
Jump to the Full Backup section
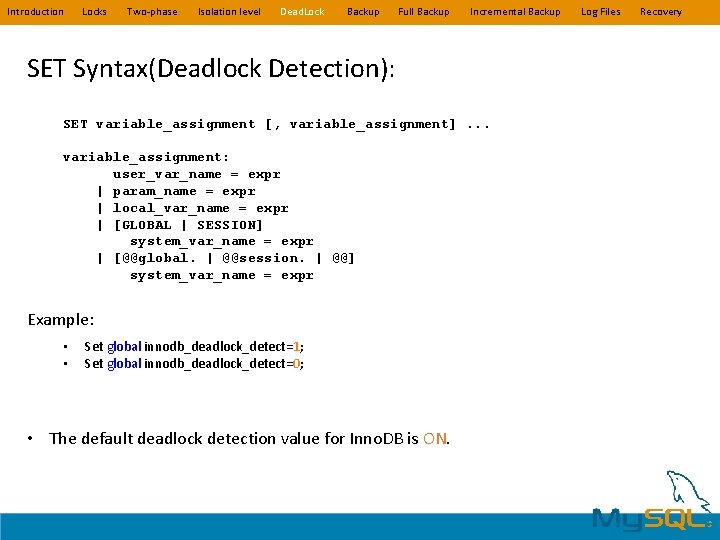(424, 12)
